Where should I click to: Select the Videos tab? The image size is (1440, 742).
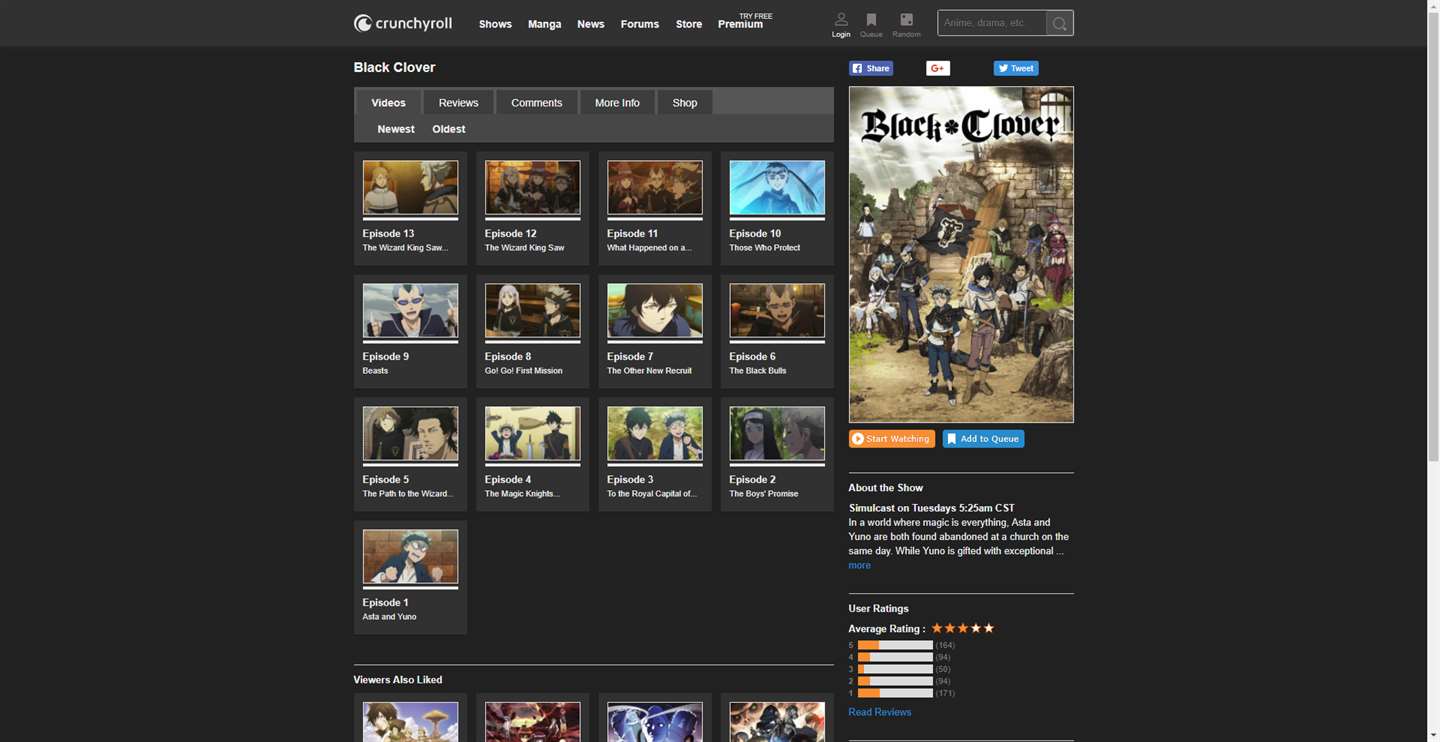388,102
